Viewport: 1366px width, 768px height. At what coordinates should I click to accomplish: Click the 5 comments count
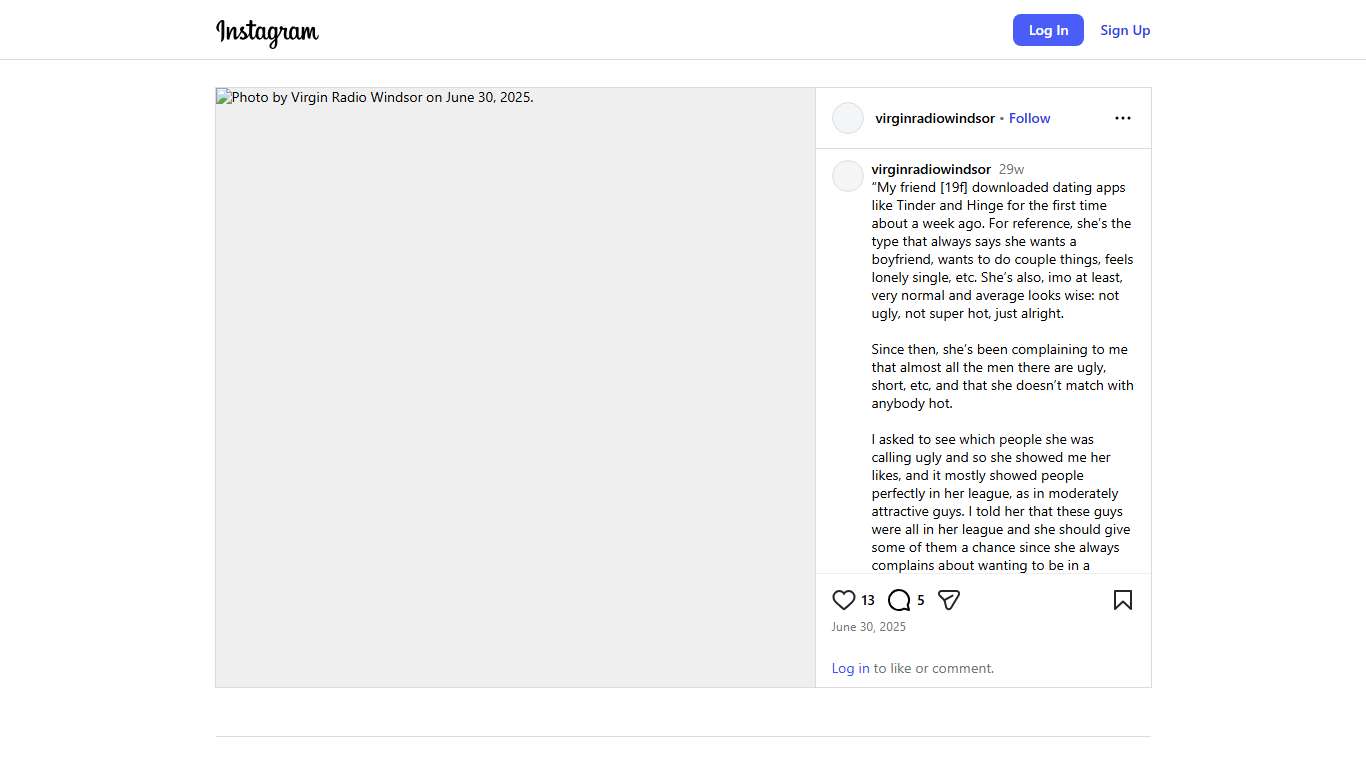pyautogui.click(x=921, y=600)
